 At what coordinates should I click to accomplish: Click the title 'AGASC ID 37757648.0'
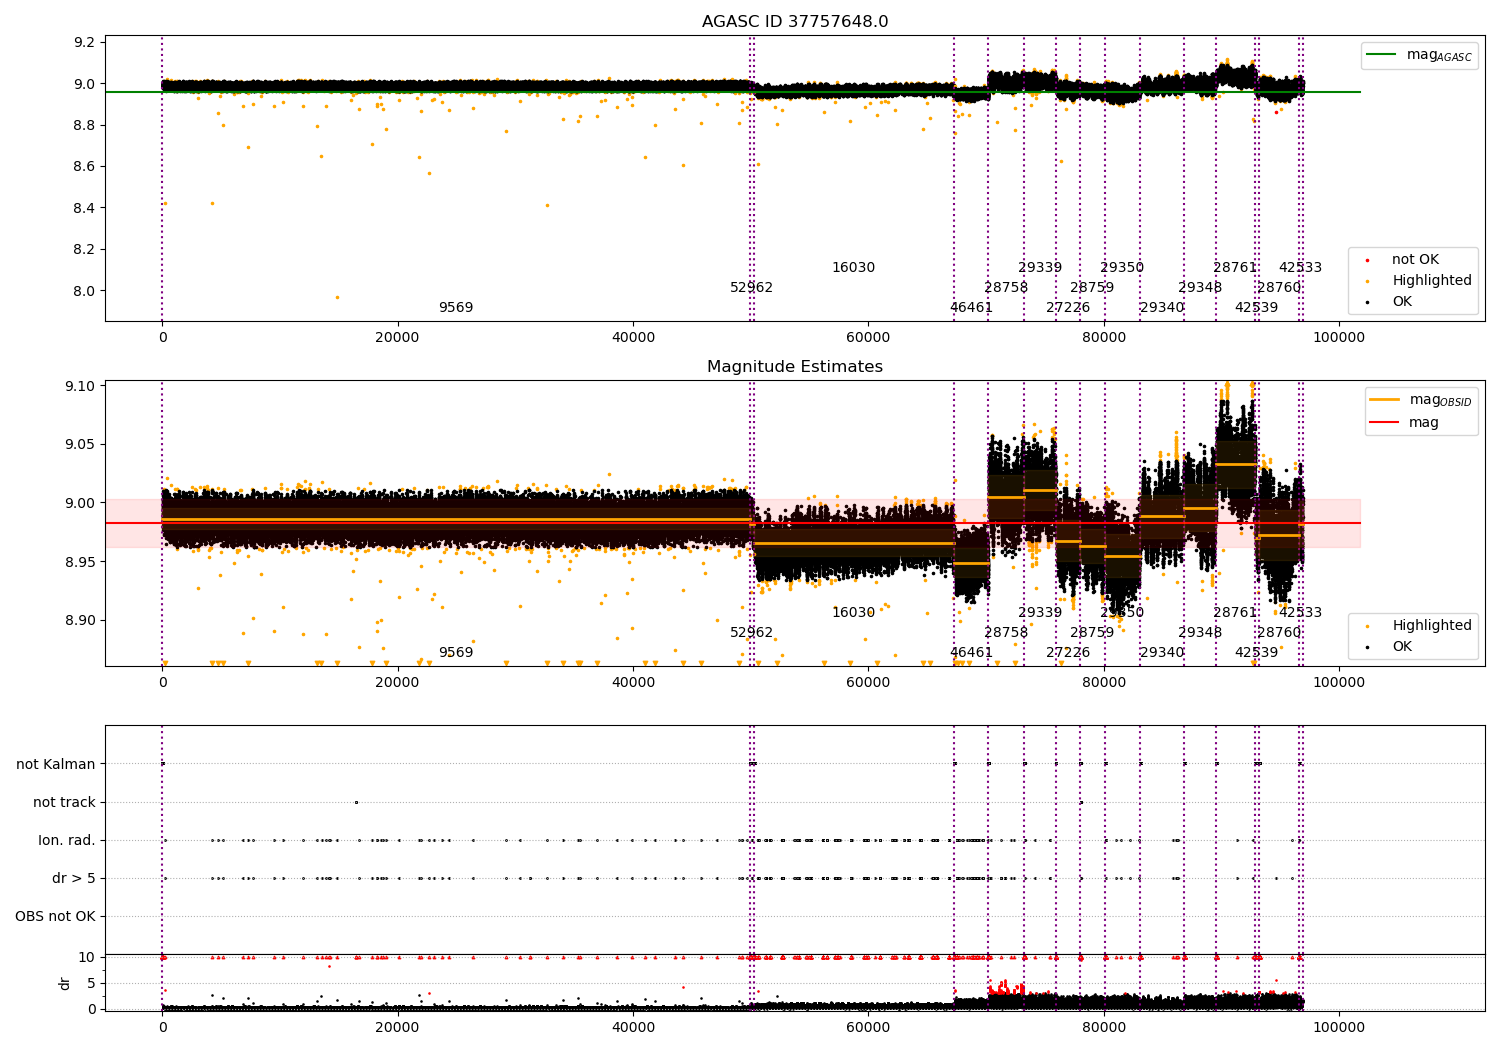[795, 22]
